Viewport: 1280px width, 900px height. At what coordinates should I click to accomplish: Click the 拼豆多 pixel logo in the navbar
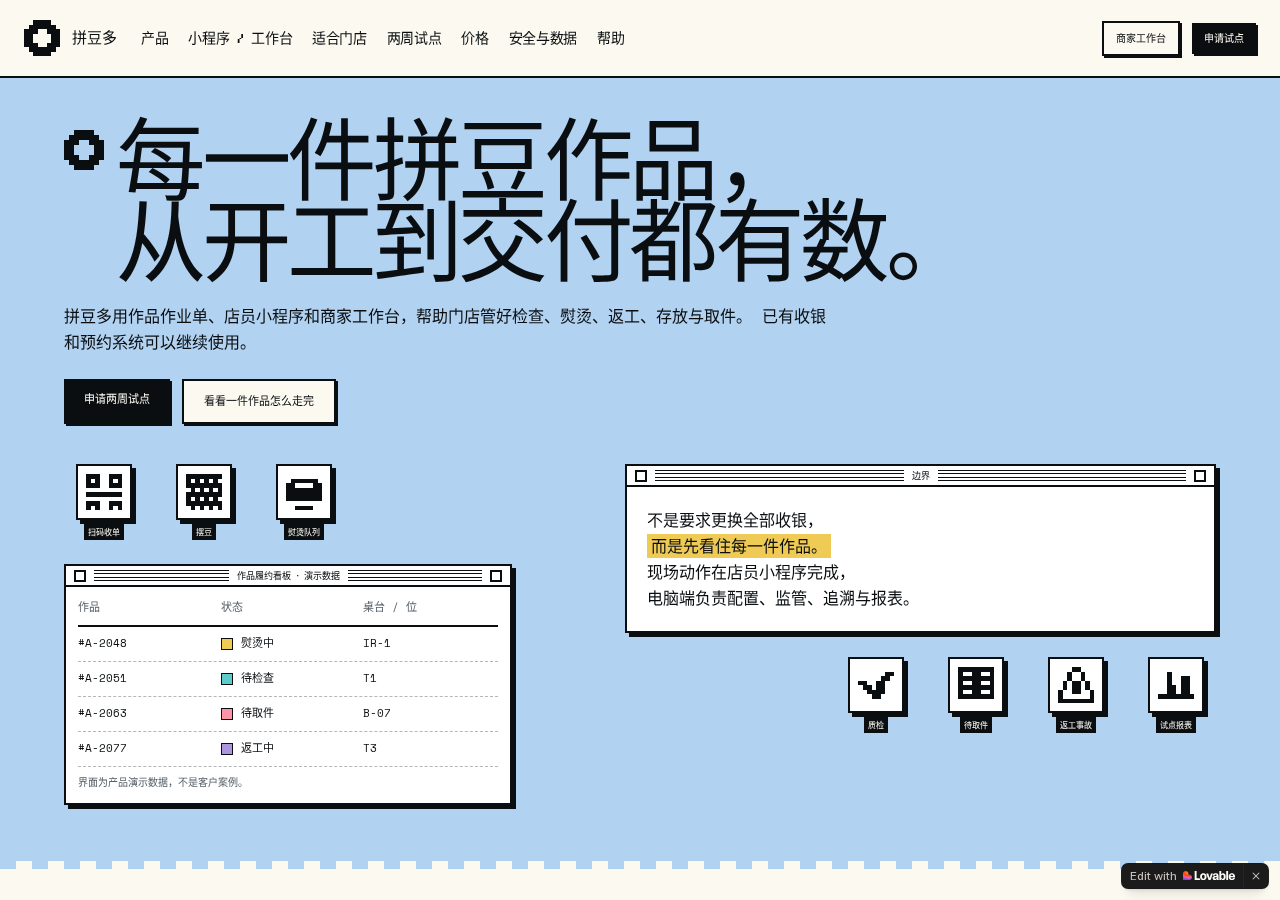pos(42,38)
